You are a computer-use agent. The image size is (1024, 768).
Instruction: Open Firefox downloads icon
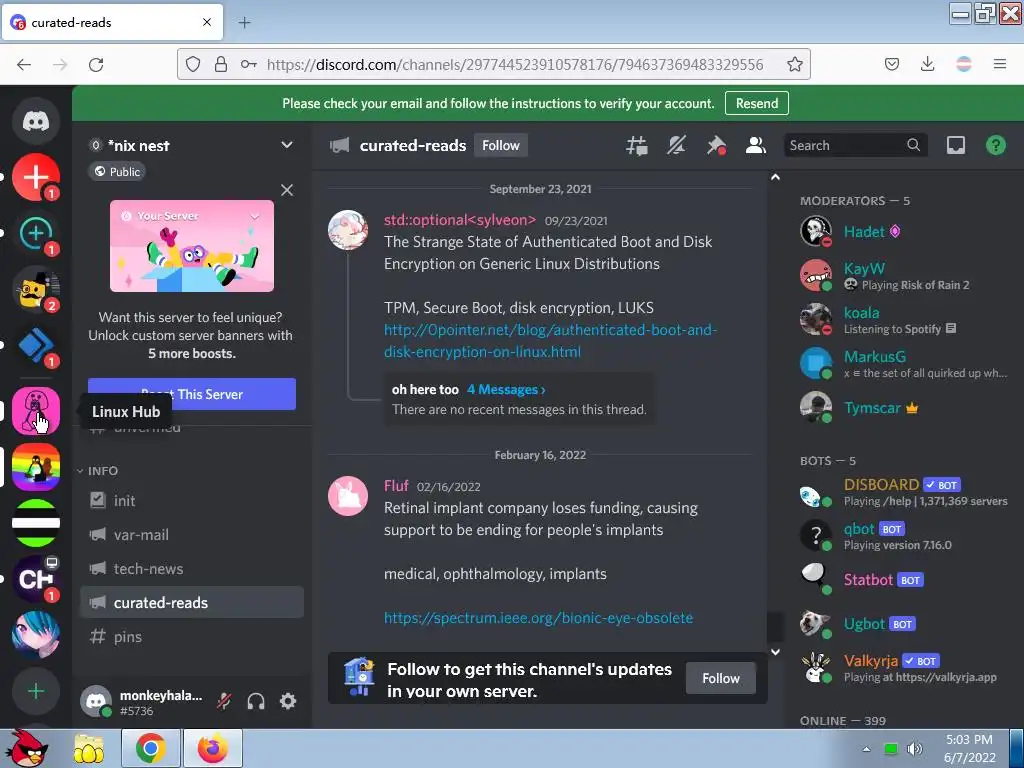point(927,64)
